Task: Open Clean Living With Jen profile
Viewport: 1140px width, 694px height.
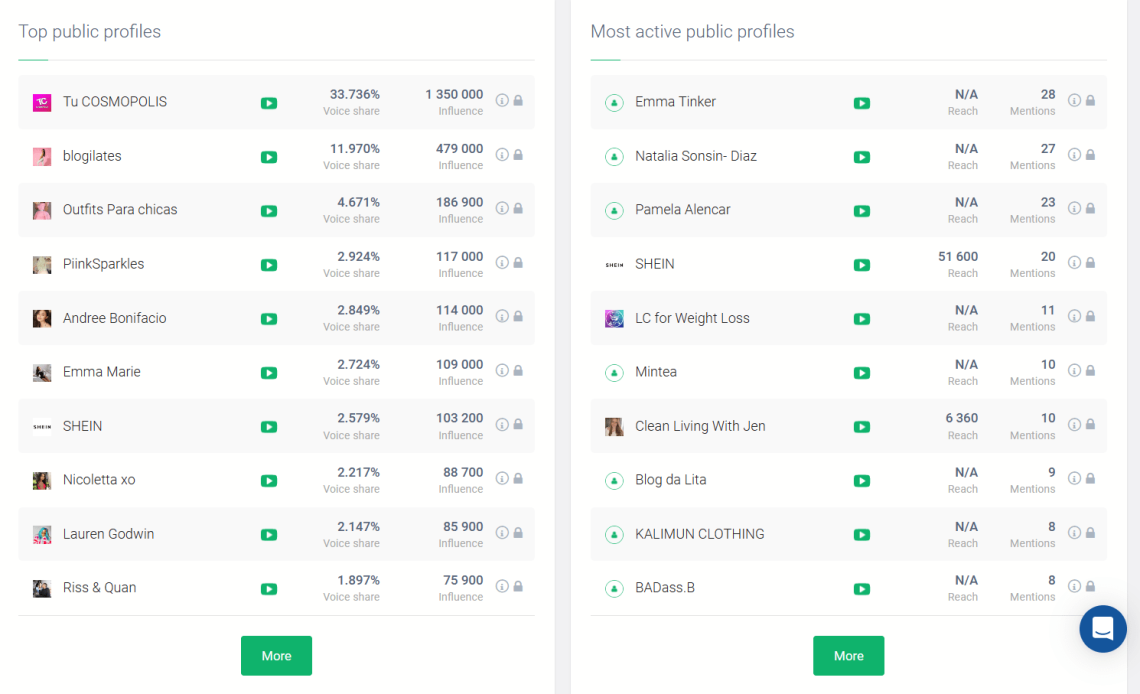Action: (x=700, y=426)
